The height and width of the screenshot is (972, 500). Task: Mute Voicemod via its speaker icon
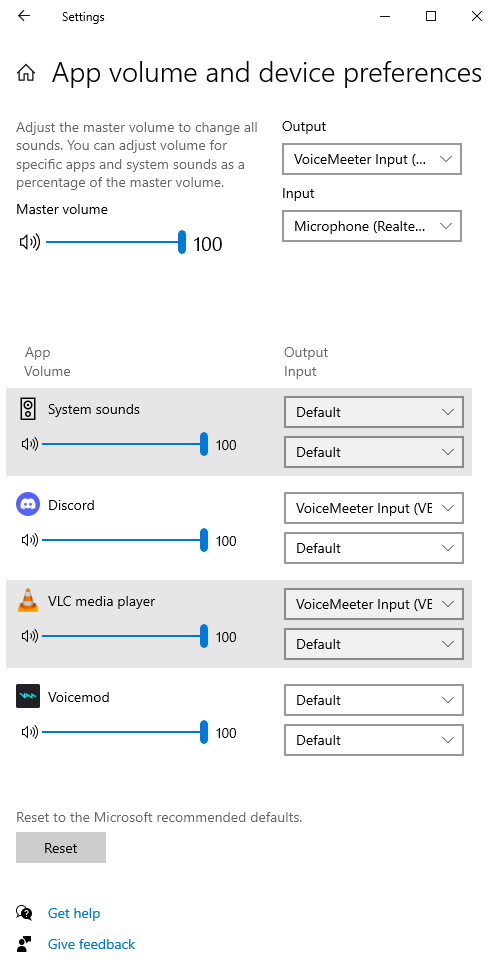(x=30, y=732)
